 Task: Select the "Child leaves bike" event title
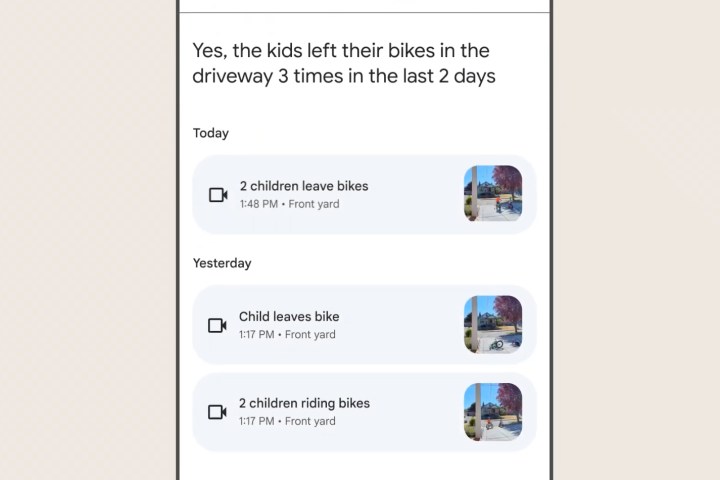(289, 317)
